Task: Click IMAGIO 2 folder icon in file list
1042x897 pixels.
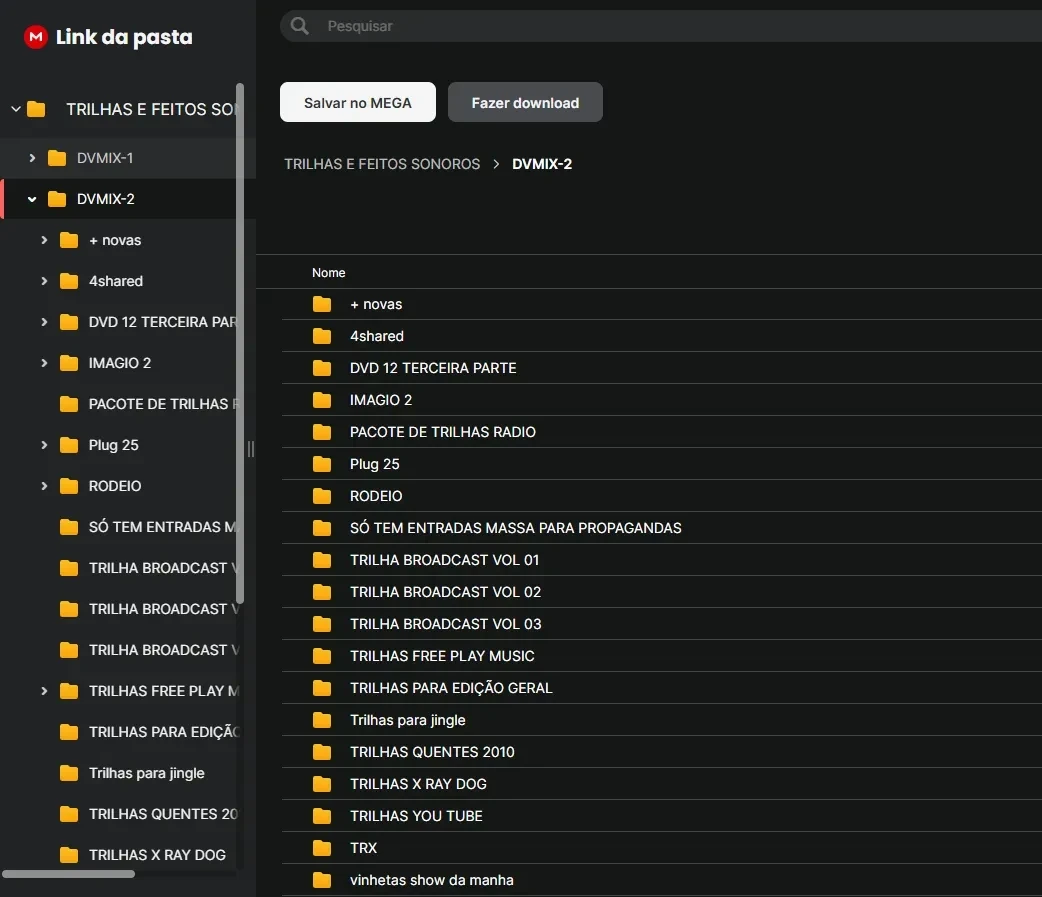Action: point(322,400)
